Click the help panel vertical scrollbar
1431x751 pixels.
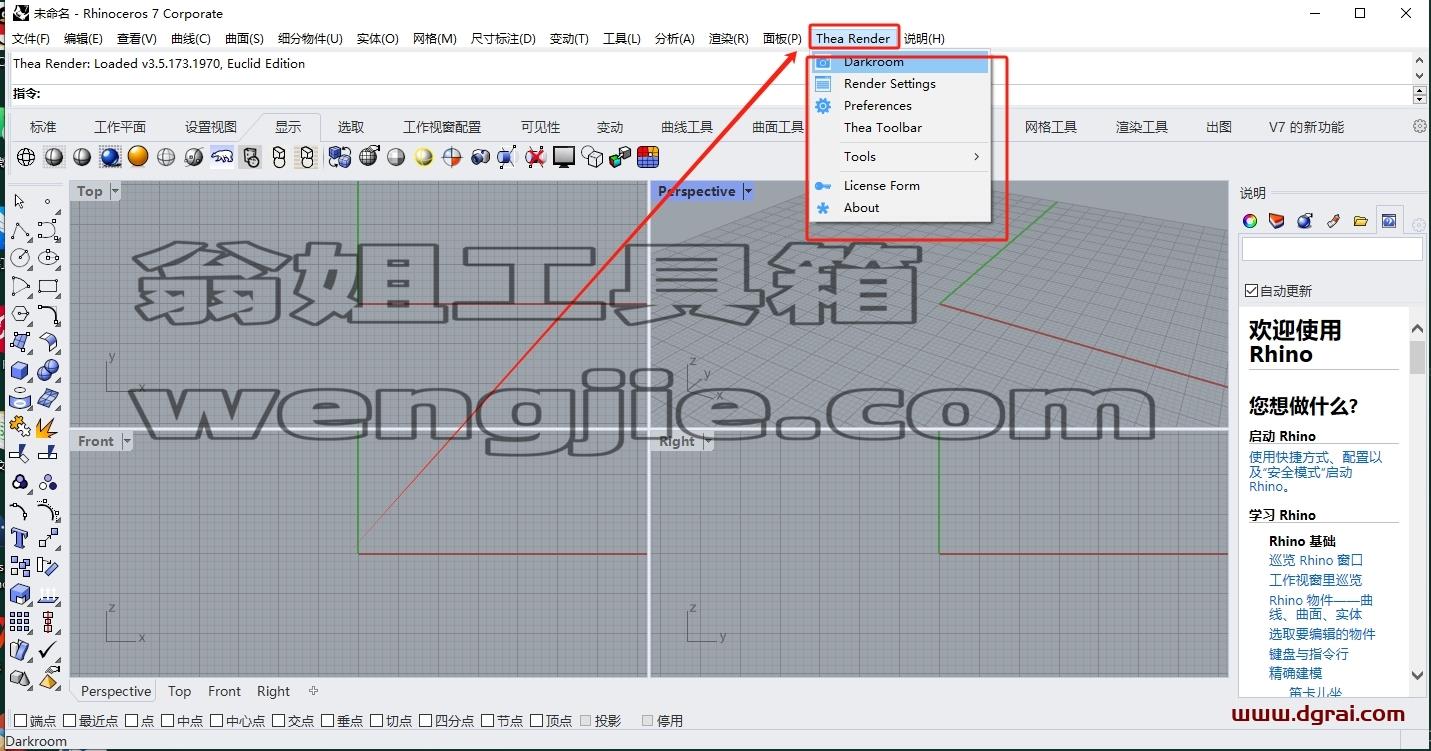coord(1417,500)
